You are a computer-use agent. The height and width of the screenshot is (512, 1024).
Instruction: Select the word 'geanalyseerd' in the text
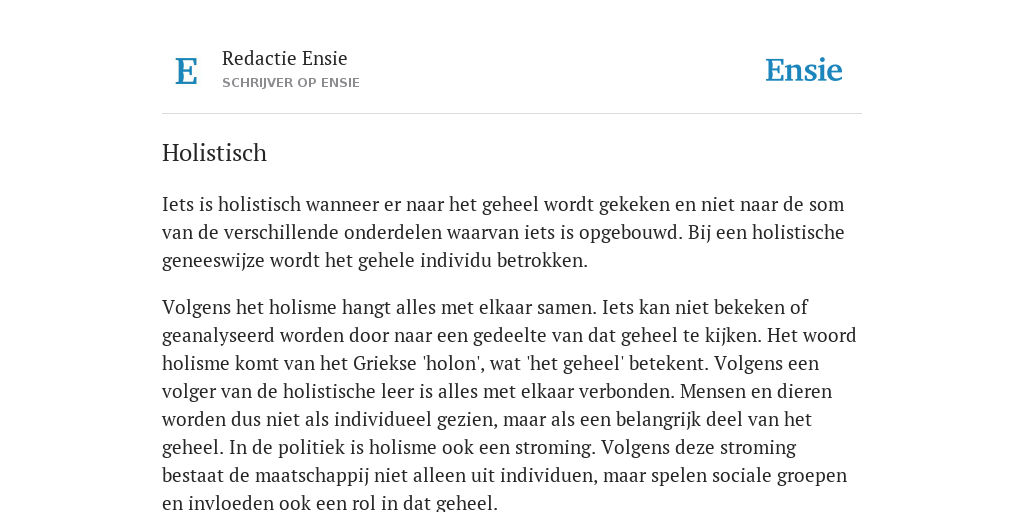[218, 336]
